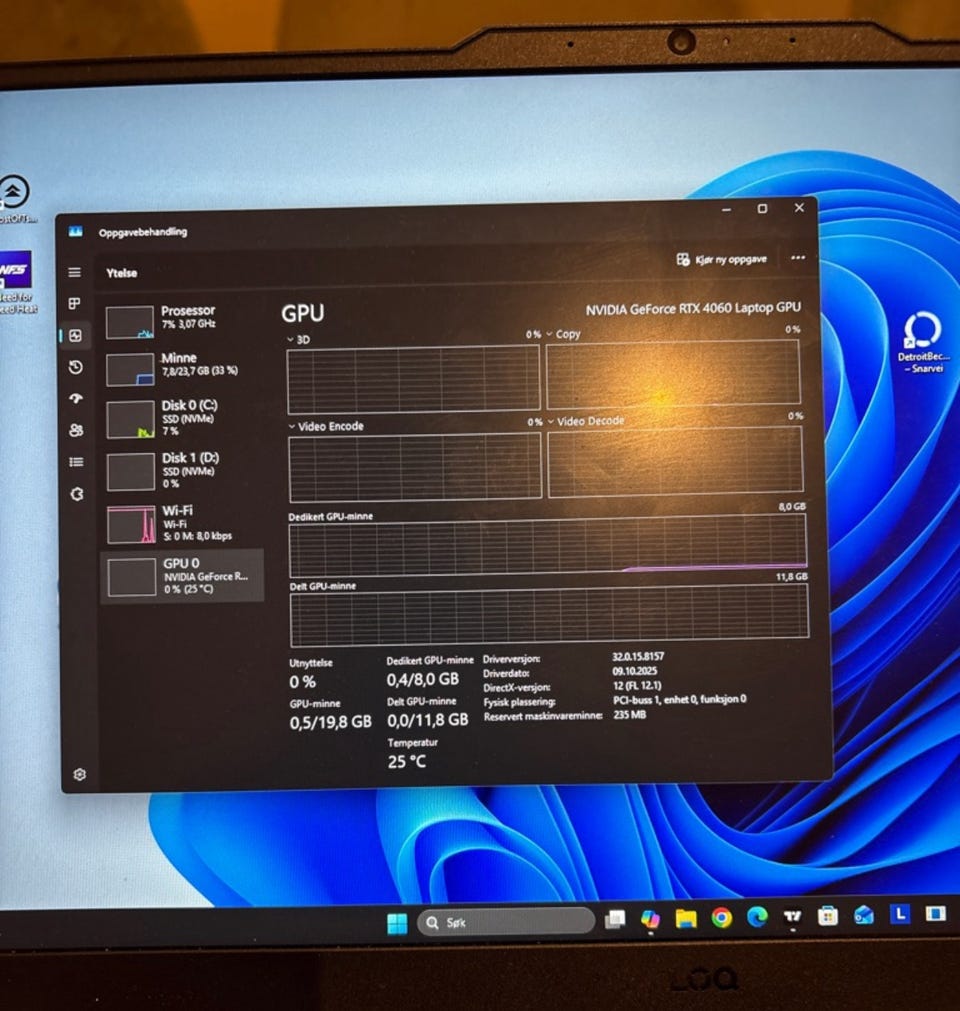Open Outlook mail from taskbar

coord(863,915)
